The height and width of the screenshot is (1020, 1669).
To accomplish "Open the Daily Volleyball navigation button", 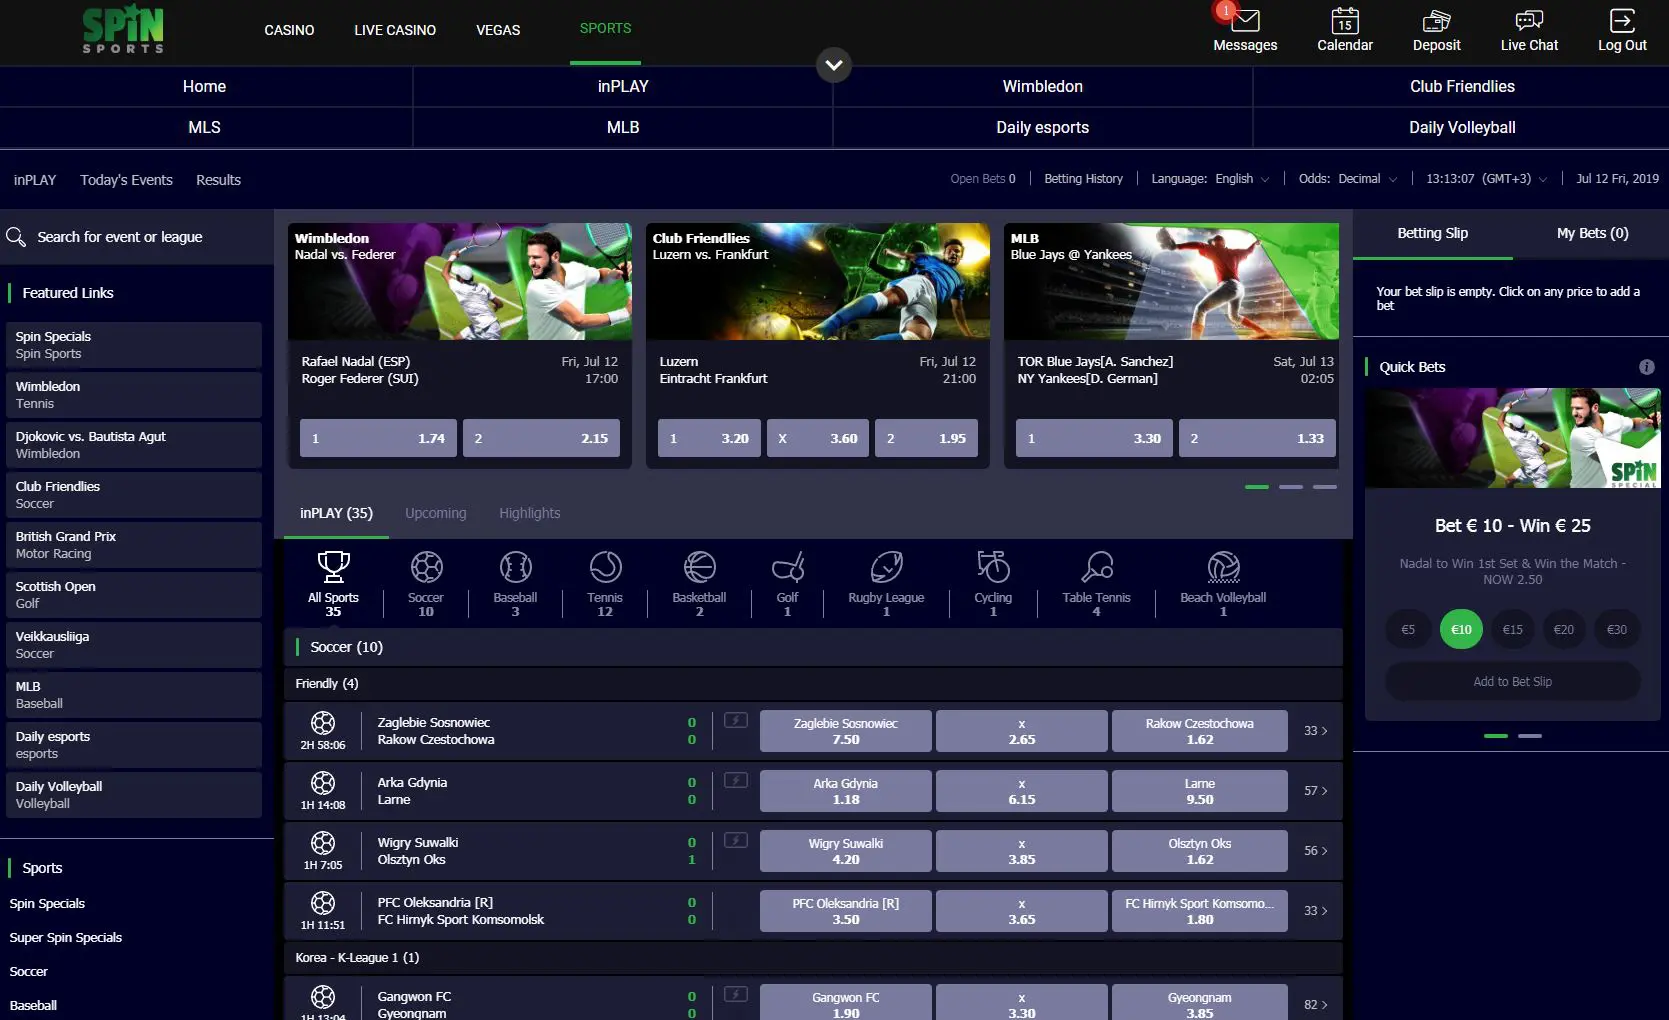I will click(1462, 128).
